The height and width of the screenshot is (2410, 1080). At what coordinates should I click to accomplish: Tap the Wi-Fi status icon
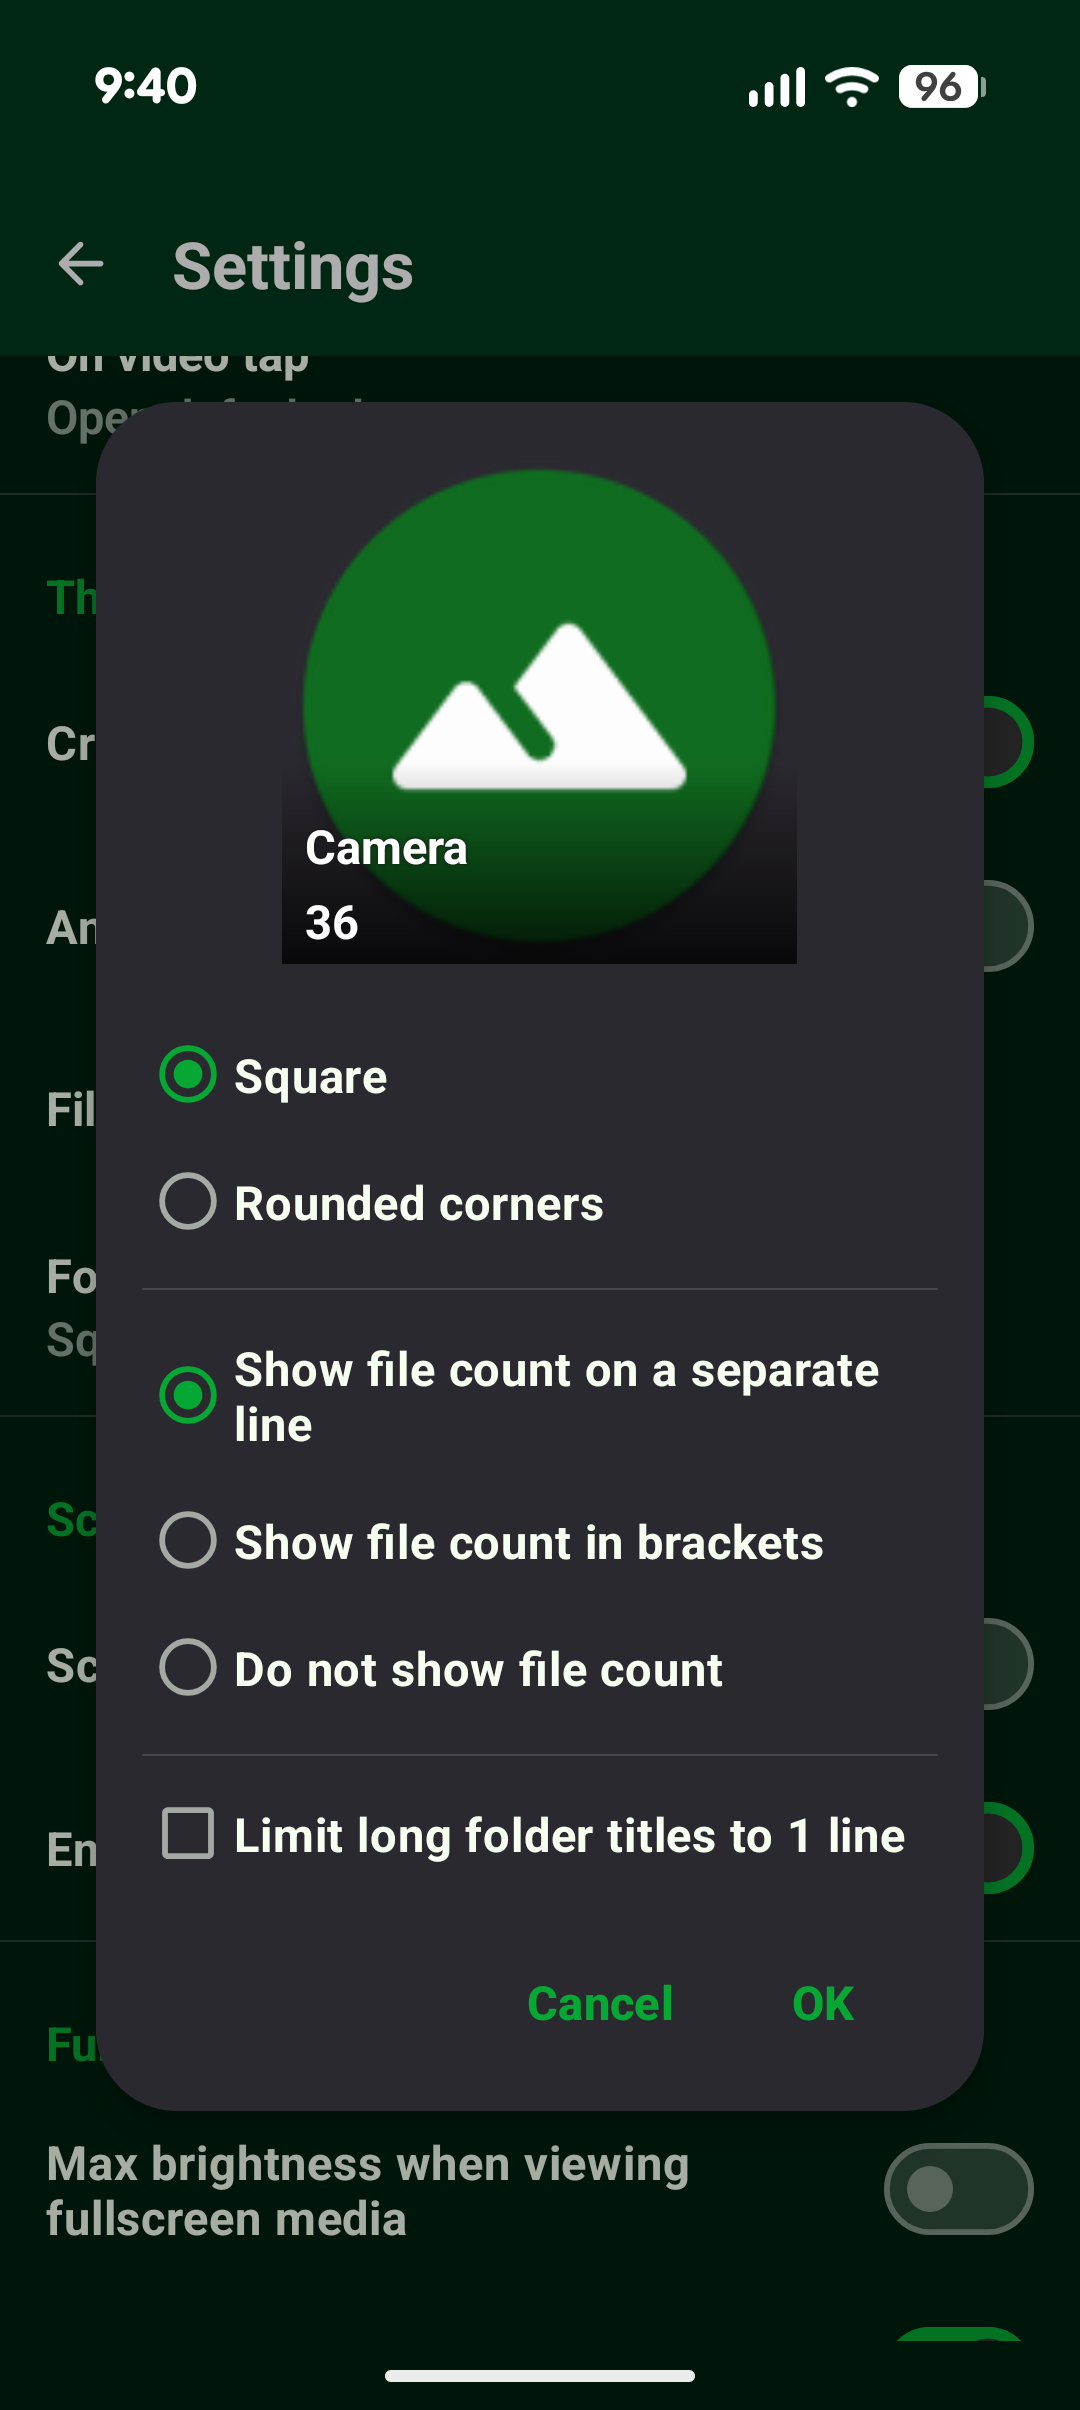point(851,87)
